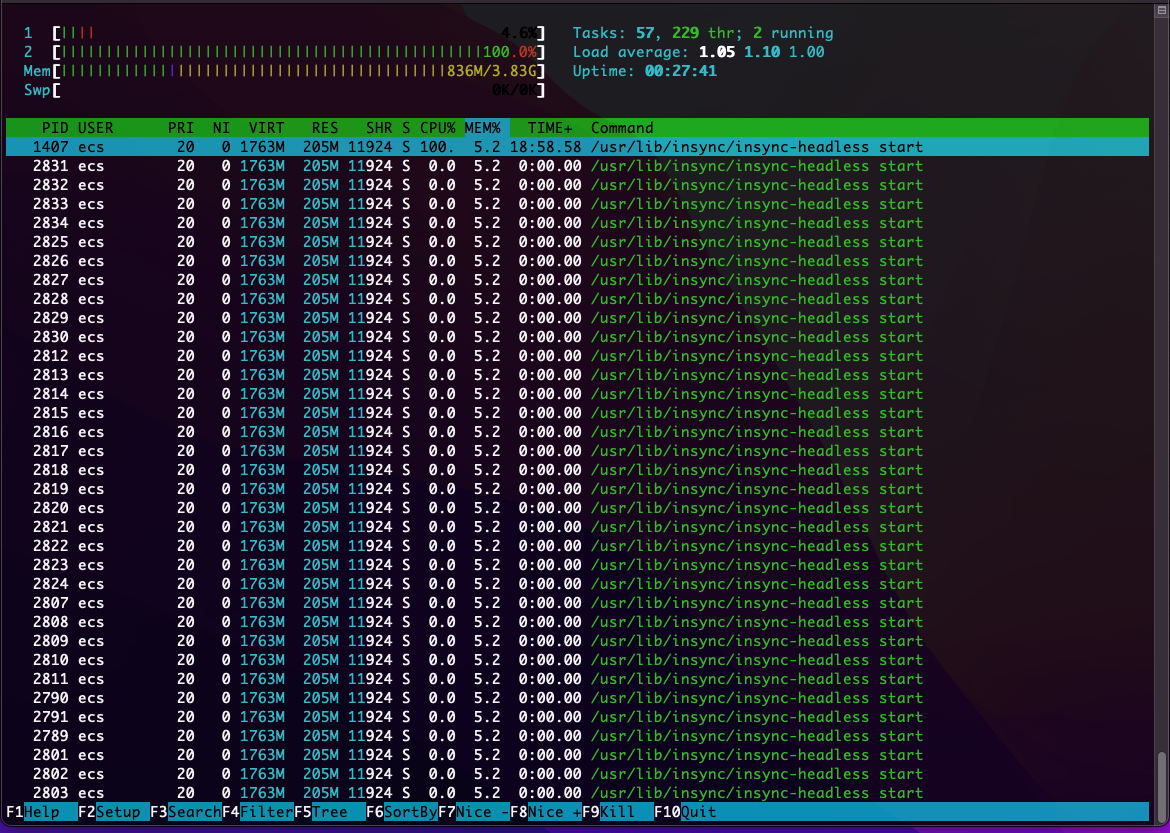Sort by the CPU% column header
This screenshot has width=1170, height=833.
436,128
